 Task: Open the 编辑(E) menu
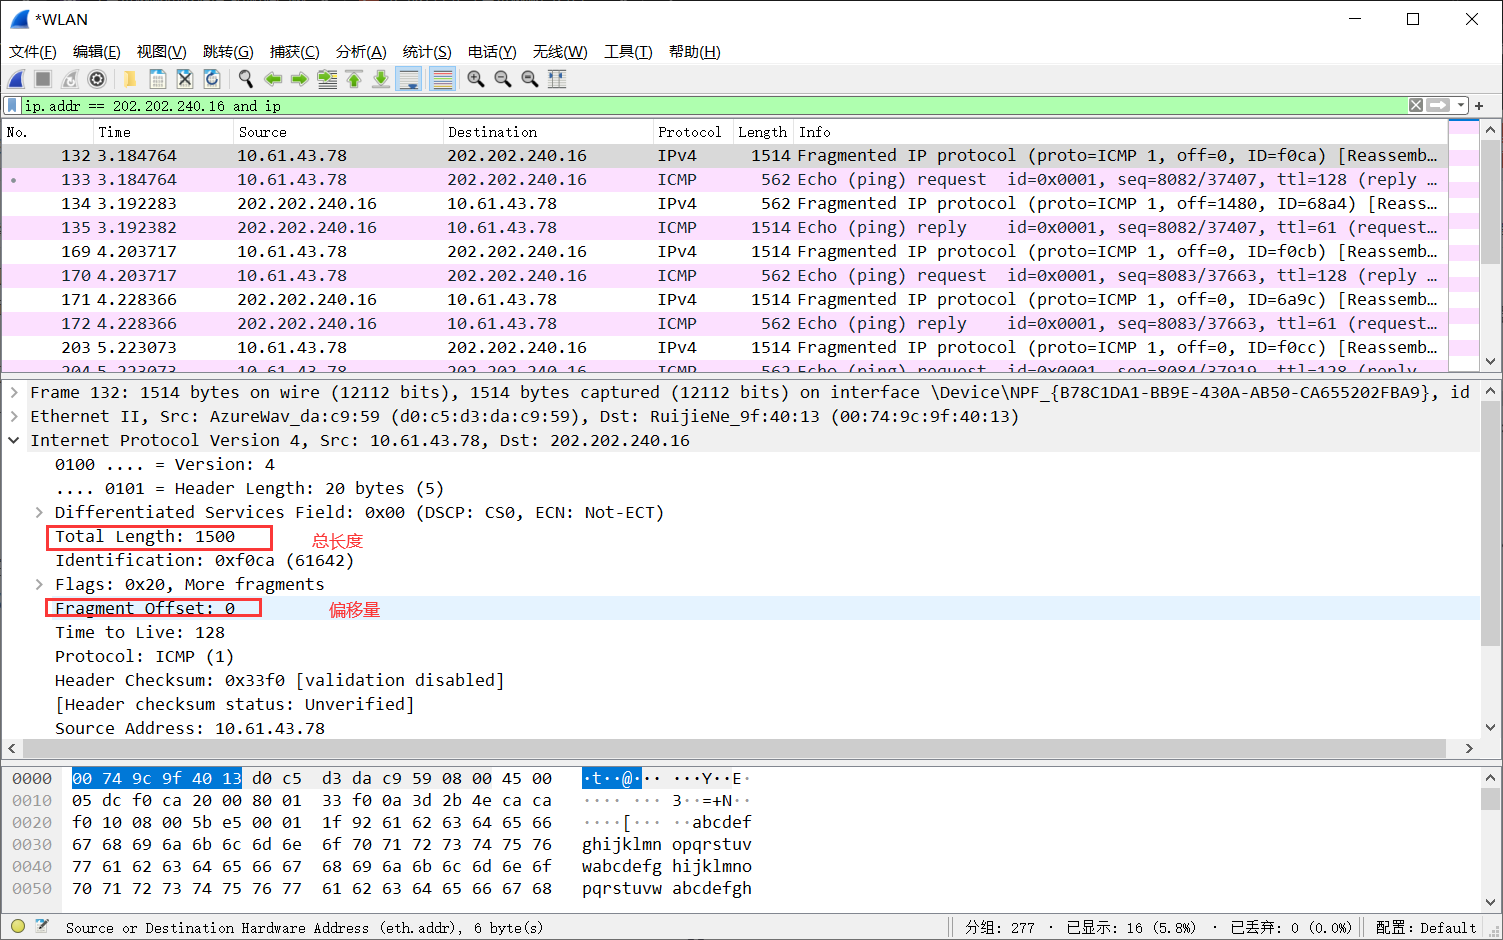(x=97, y=52)
